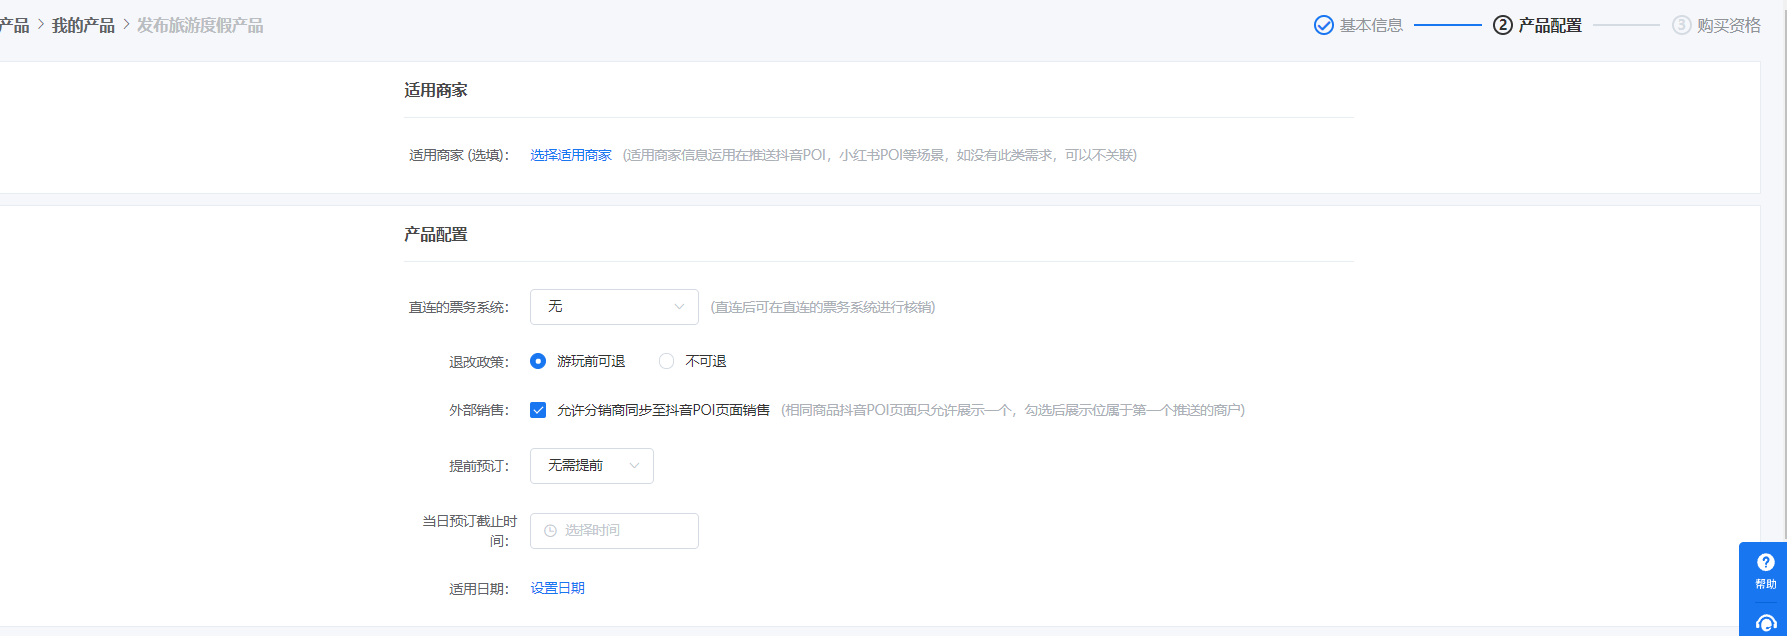Viewport: 1787px width, 636px height.
Task: Click the 产品配置 section heading
Action: click(x=435, y=234)
